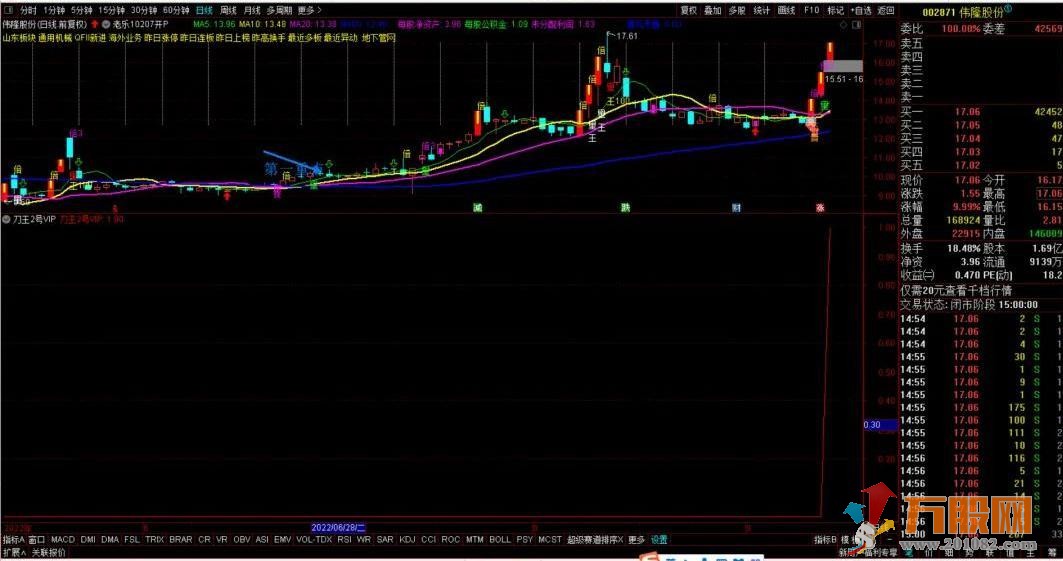
Task: Click the 仅需20元查看千档行情 promo link
Action: click(x=956, y=290)
